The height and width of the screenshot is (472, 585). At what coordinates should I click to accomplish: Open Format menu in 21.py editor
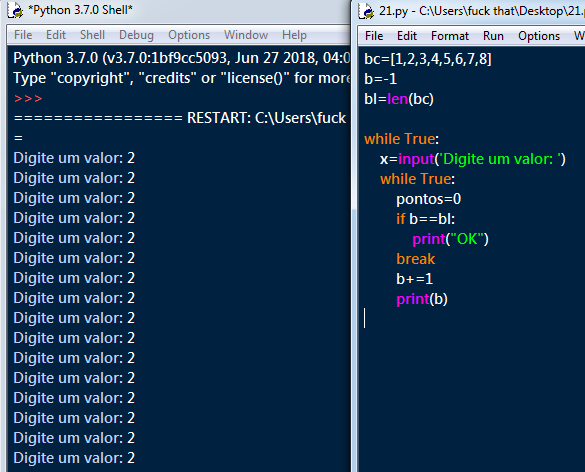coord(450,36)
